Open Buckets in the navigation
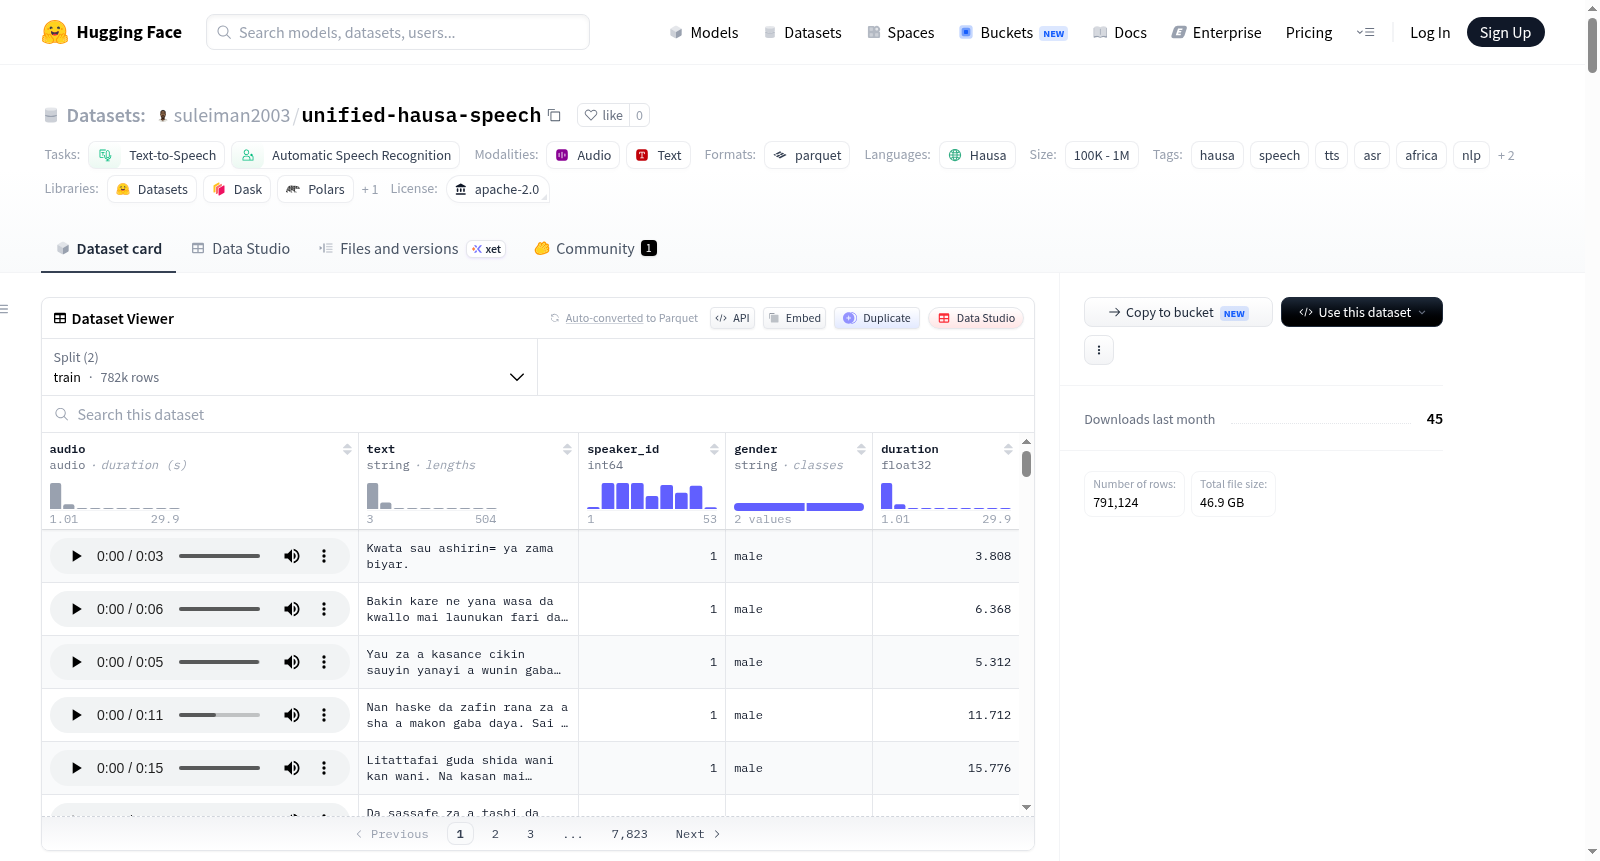This screenshot has width=1600, height=861. point(1013,32)
